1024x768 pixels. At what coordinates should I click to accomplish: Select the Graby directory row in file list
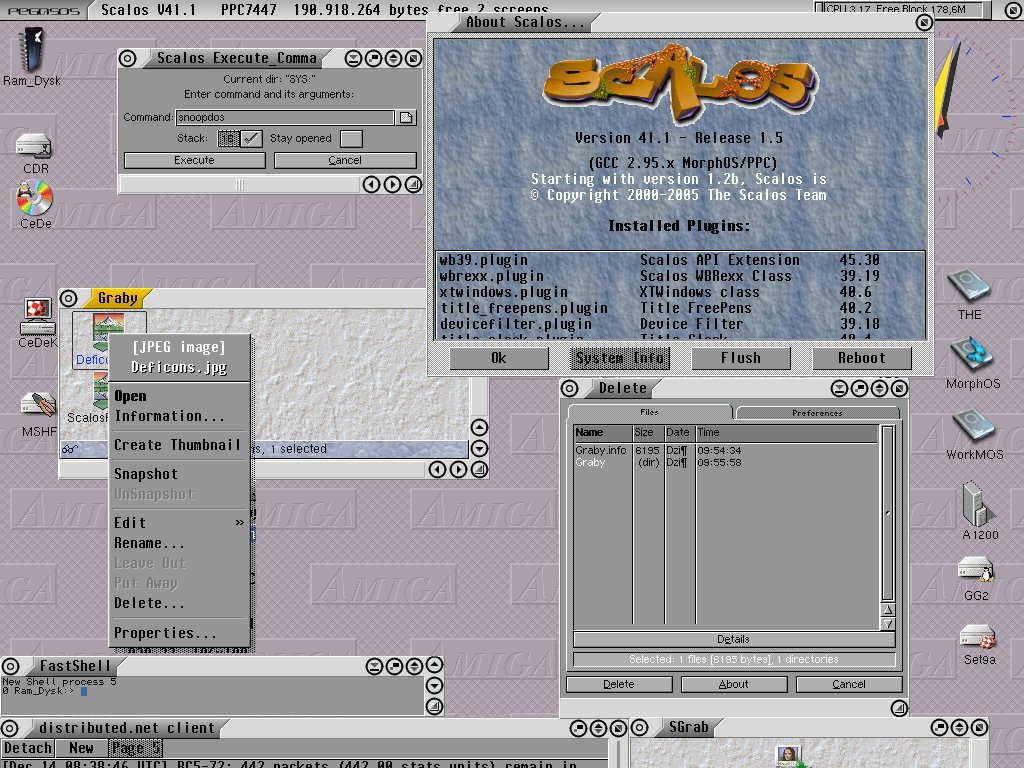[x=725, y=462]
